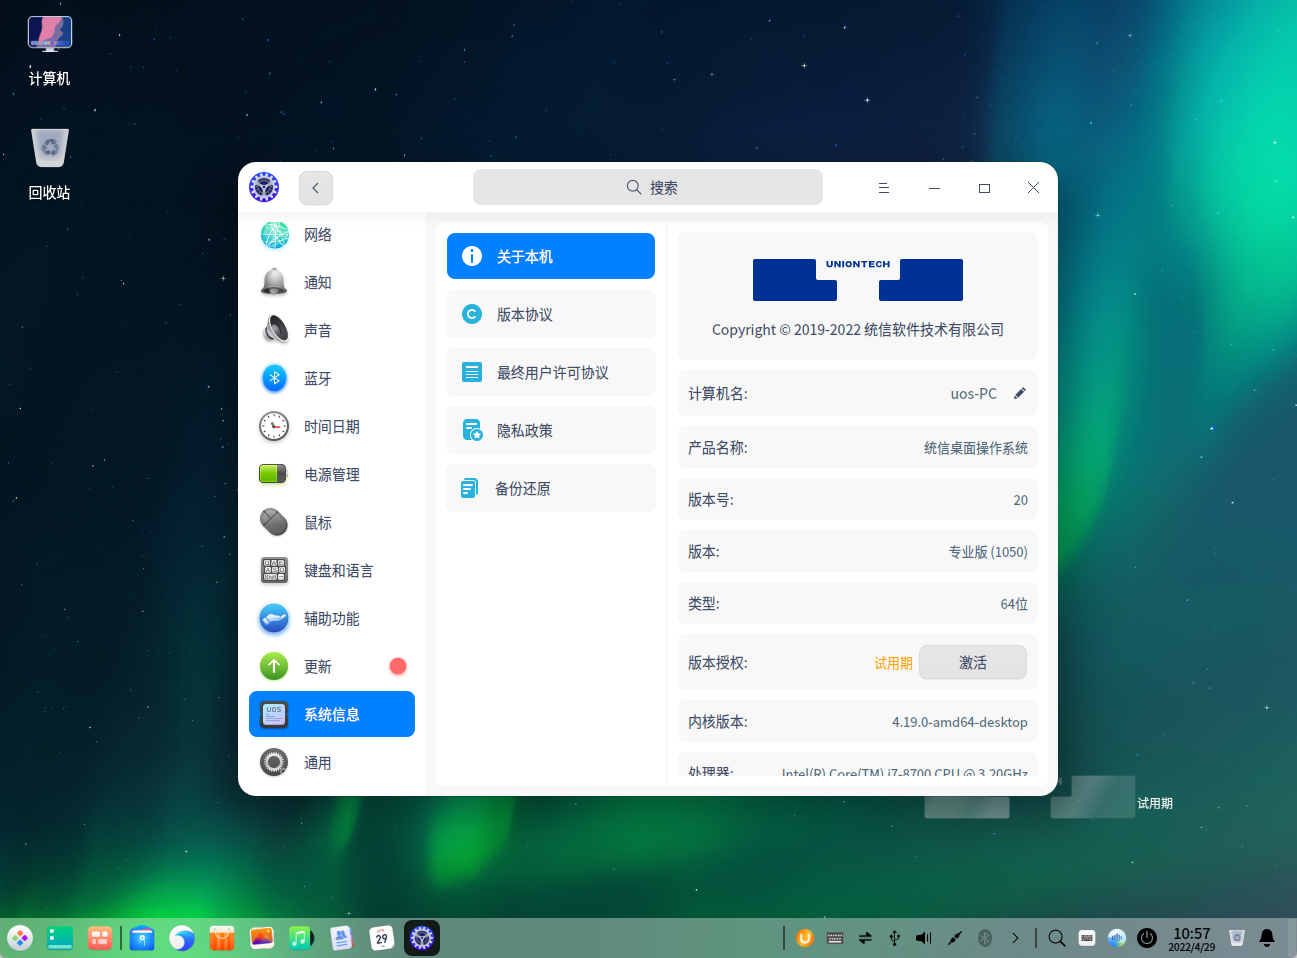Go back with the title bar arrow
The image size is (1297, 958).
click(316, 188)
